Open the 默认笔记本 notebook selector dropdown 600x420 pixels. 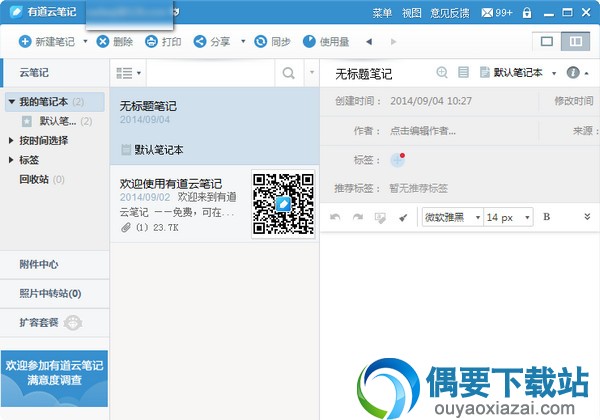coord(518,73)
